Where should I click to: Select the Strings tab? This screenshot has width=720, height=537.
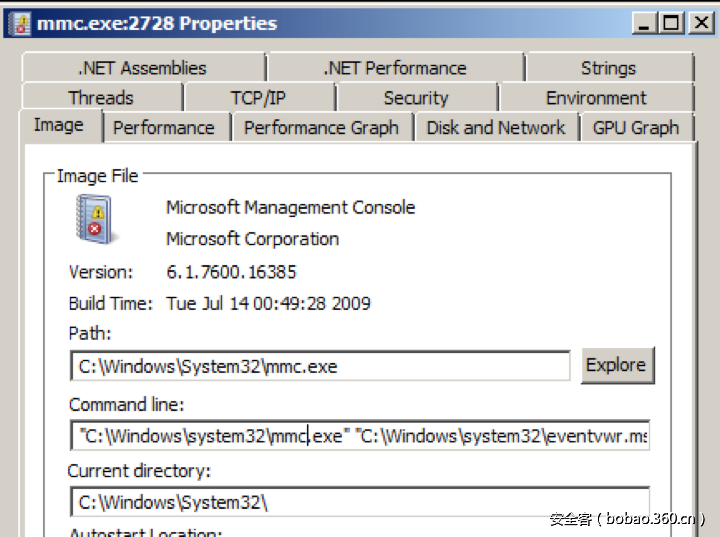coord(608,68)
